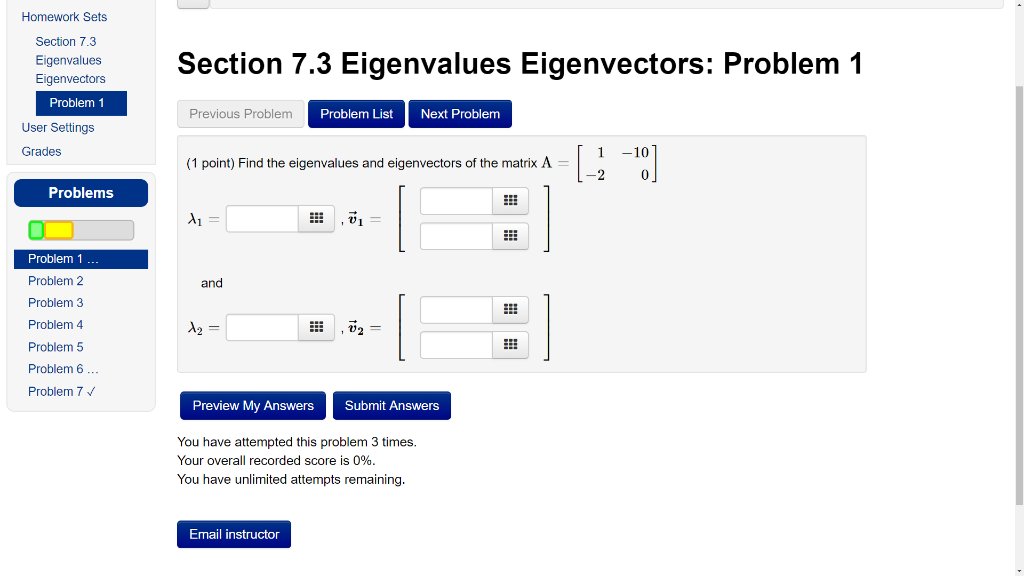This screenshot has width=1024, height=576.
Task: Open the keypad for v2's second entry
Action: point(510,344)
